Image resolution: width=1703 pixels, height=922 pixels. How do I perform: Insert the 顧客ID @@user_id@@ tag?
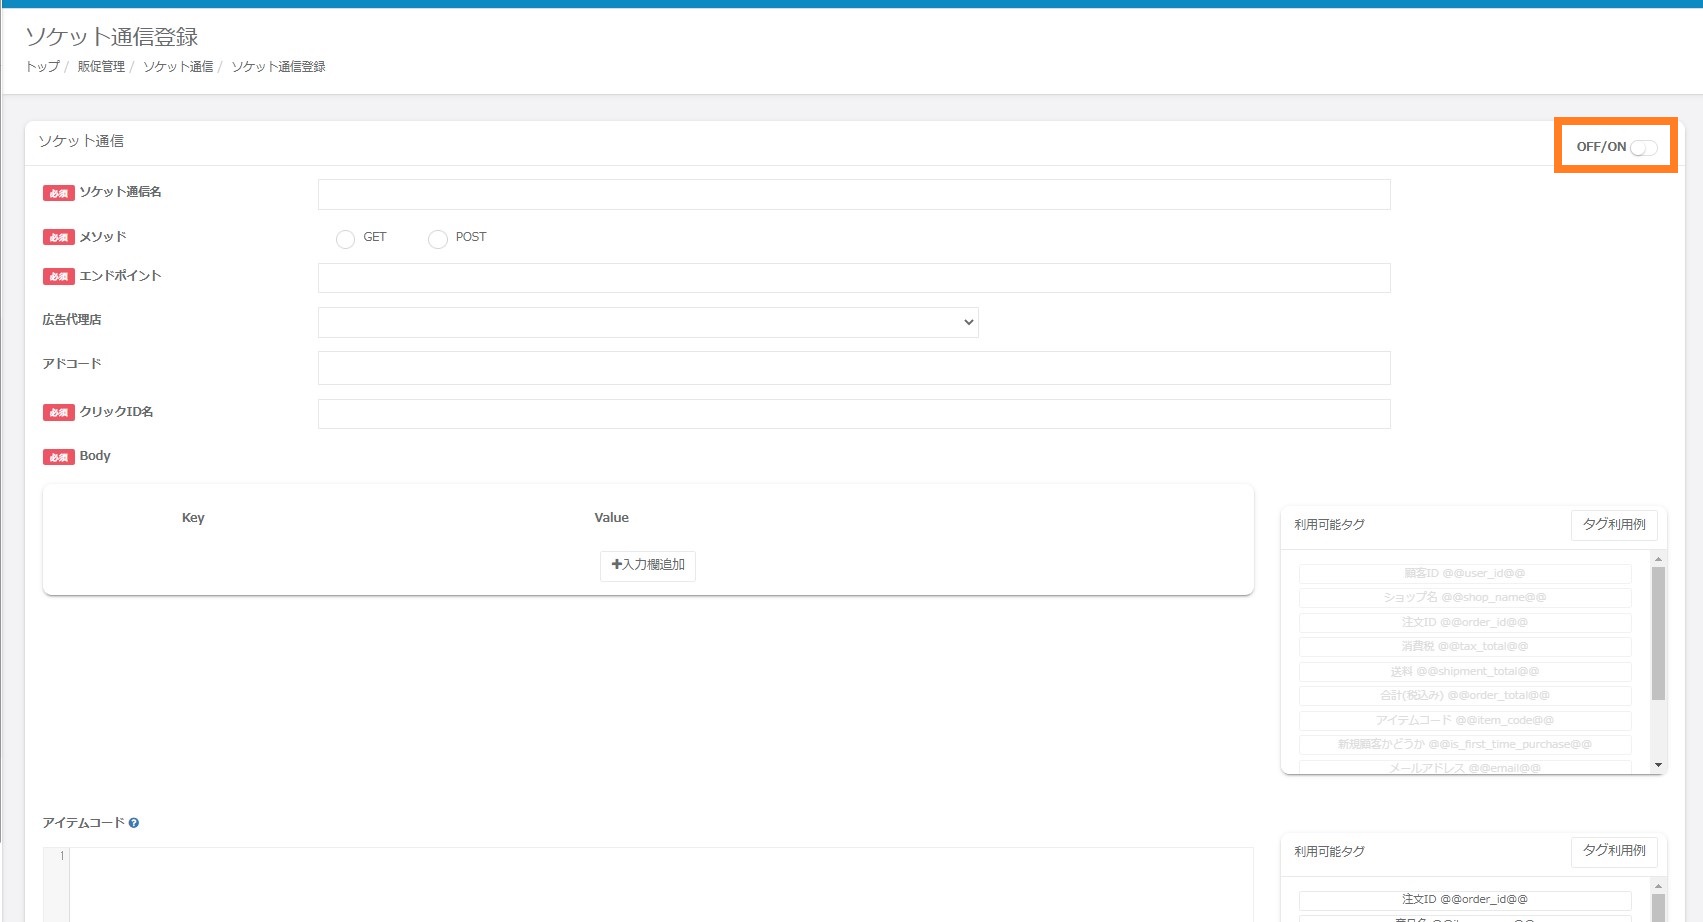coord(1464,574)
